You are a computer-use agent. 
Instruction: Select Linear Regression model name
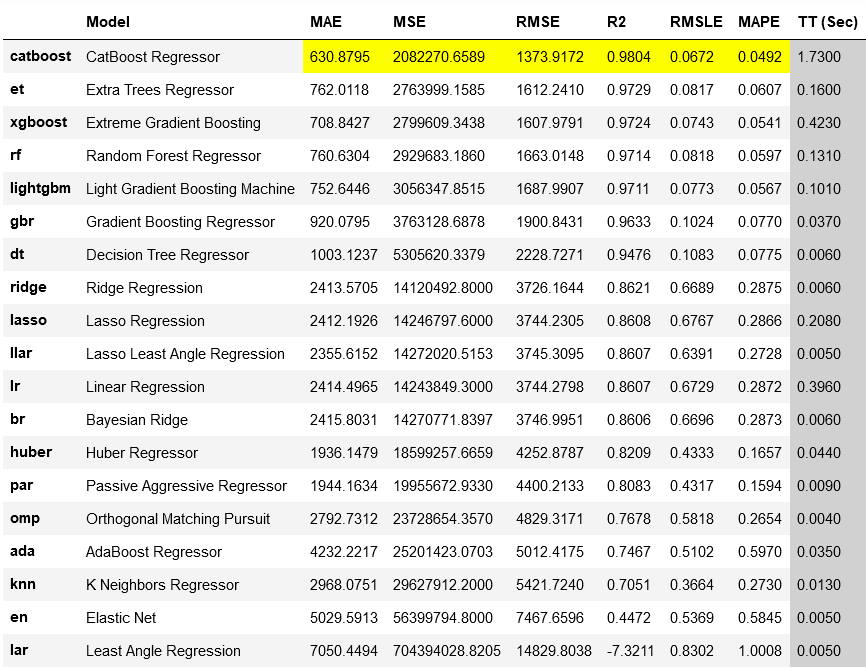[145, 387]
